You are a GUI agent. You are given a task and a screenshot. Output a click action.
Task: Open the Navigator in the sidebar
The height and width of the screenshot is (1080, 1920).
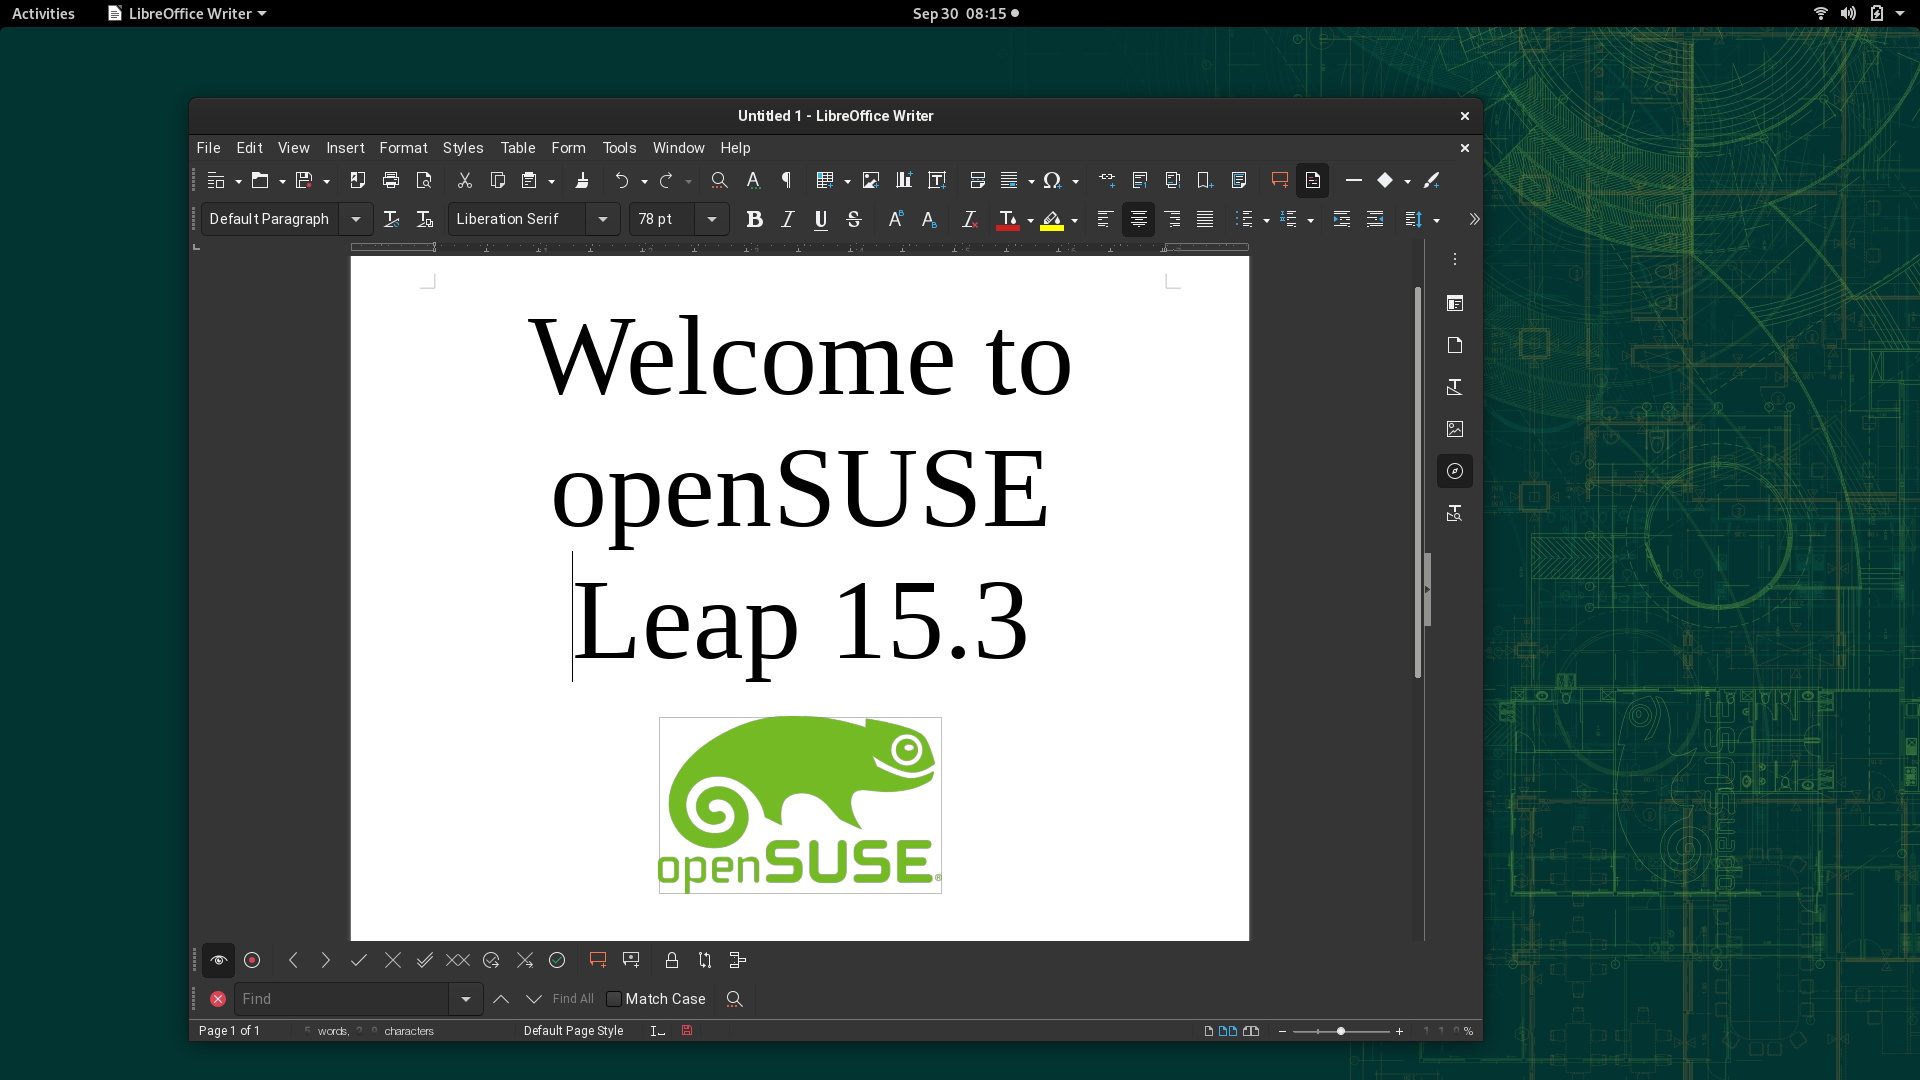[x=1454, y=471]
